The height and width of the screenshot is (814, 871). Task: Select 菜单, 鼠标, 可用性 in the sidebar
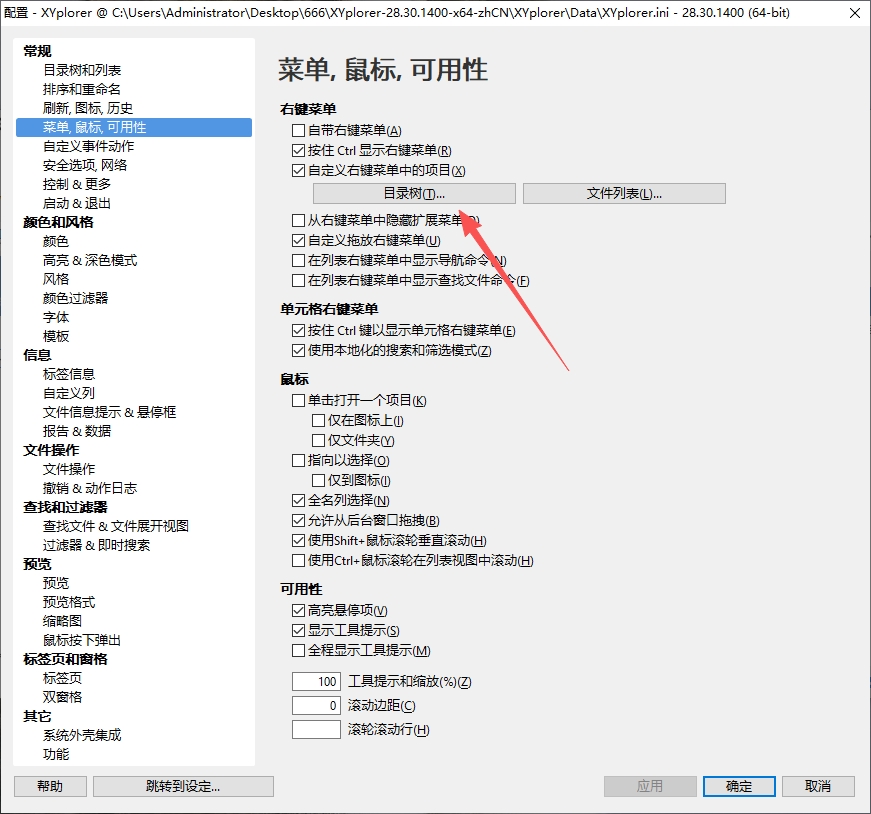coord(134,127)
